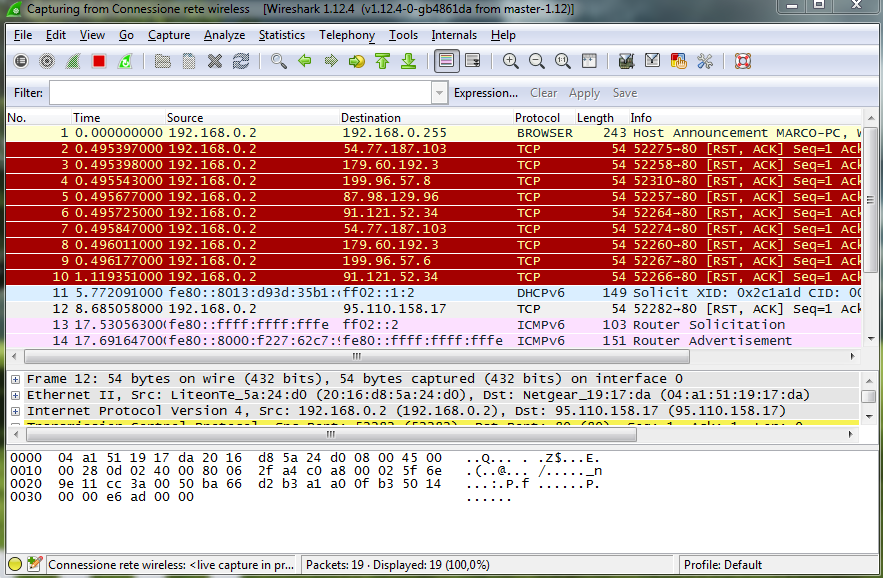Click inside the Filter text field
The image size is (883, 578).
[x=240, y=93]
